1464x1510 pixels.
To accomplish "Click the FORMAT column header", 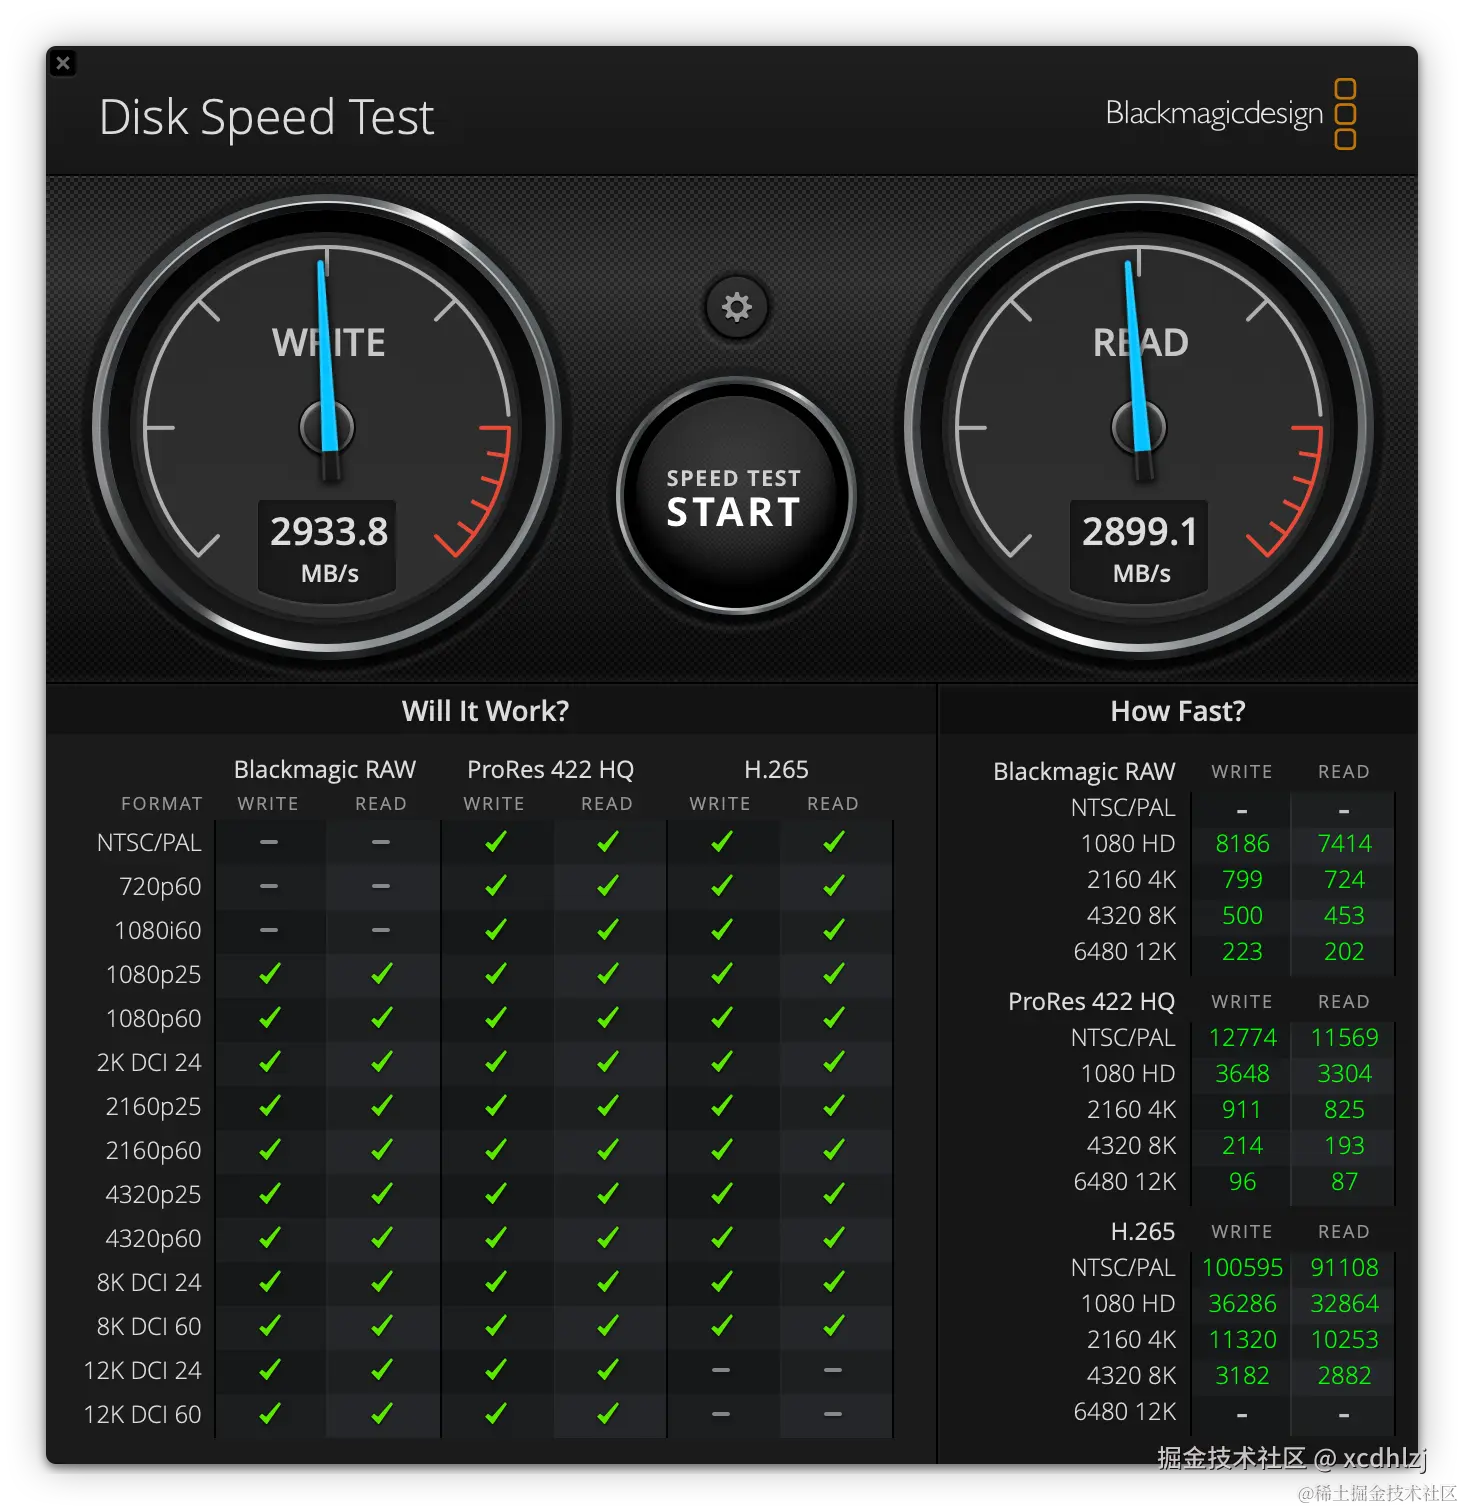I will [161, 804].
